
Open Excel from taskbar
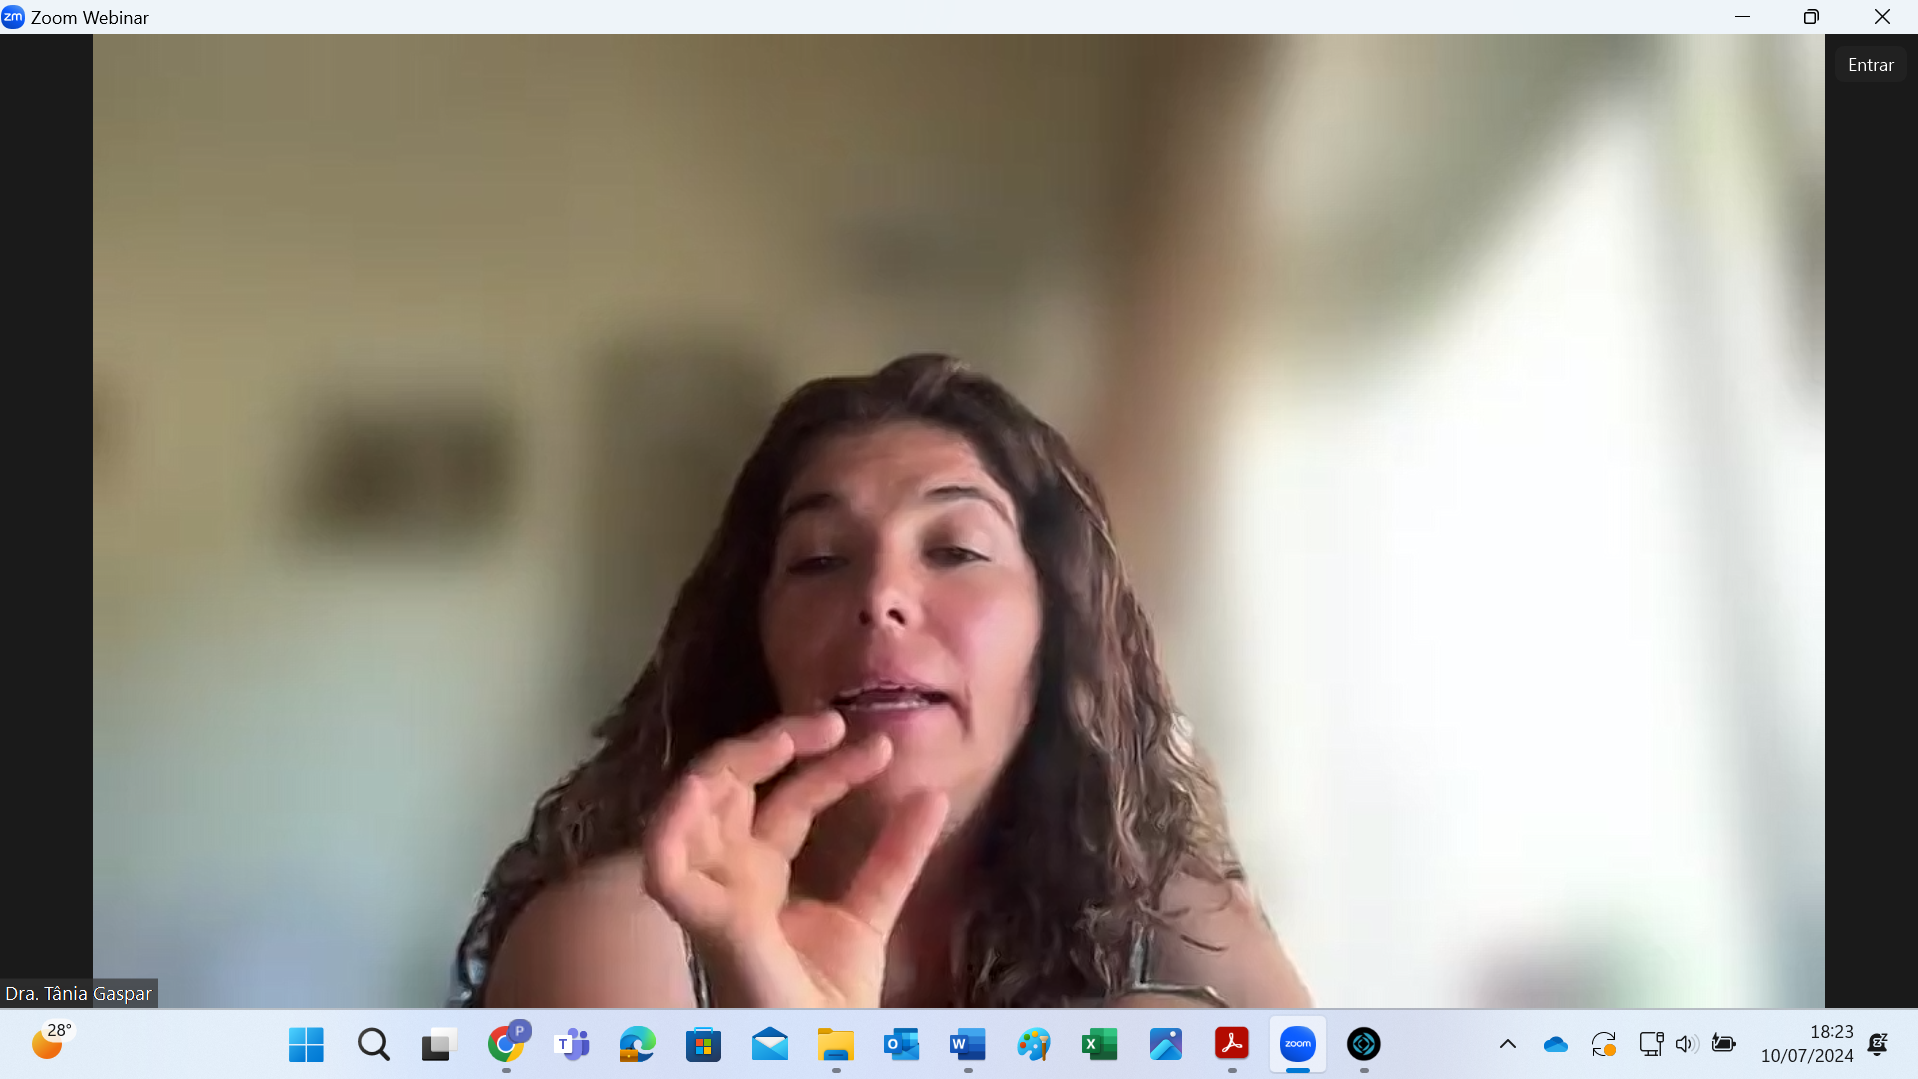pos(1099,1044)
